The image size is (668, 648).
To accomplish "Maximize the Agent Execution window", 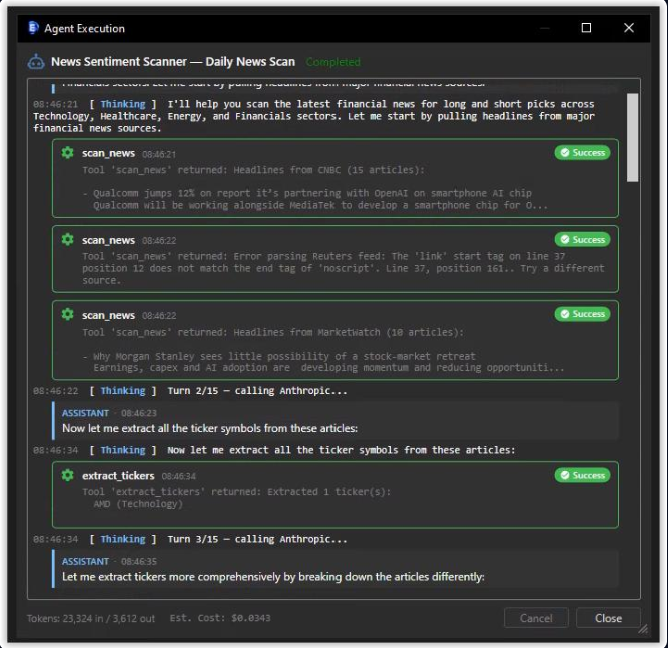I will tap(586, 28).
